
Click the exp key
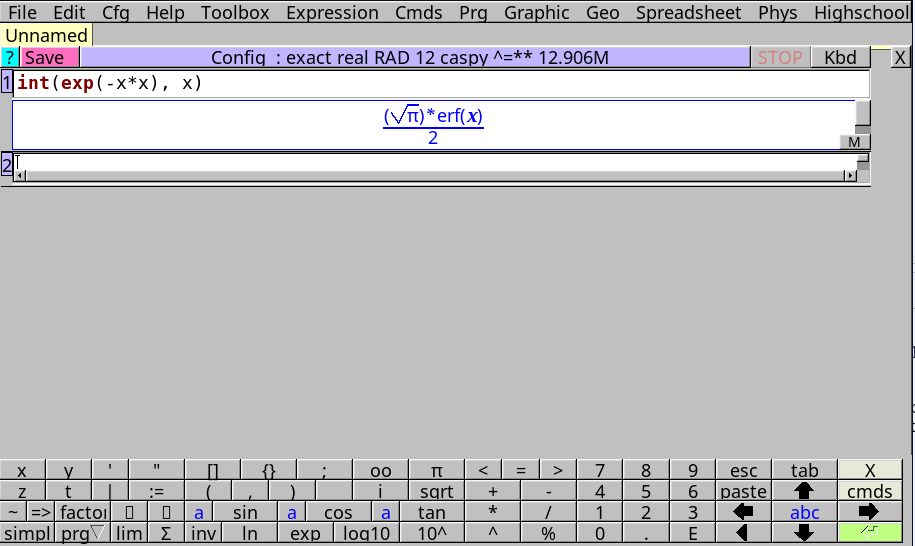[x=305, y=533]
